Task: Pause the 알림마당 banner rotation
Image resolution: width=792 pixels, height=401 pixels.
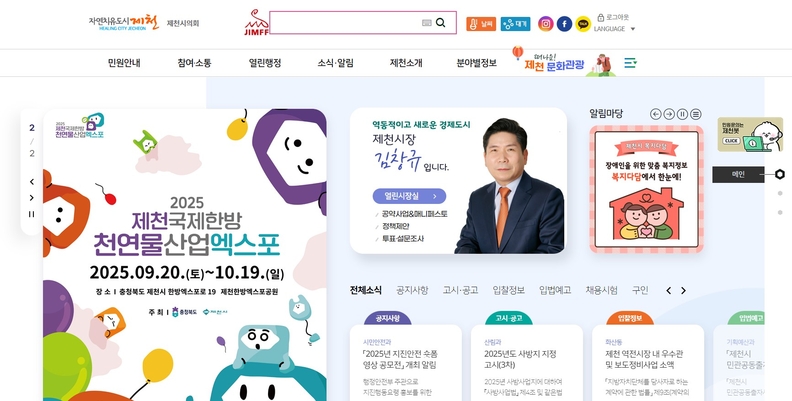Action: tap(682, 114)
